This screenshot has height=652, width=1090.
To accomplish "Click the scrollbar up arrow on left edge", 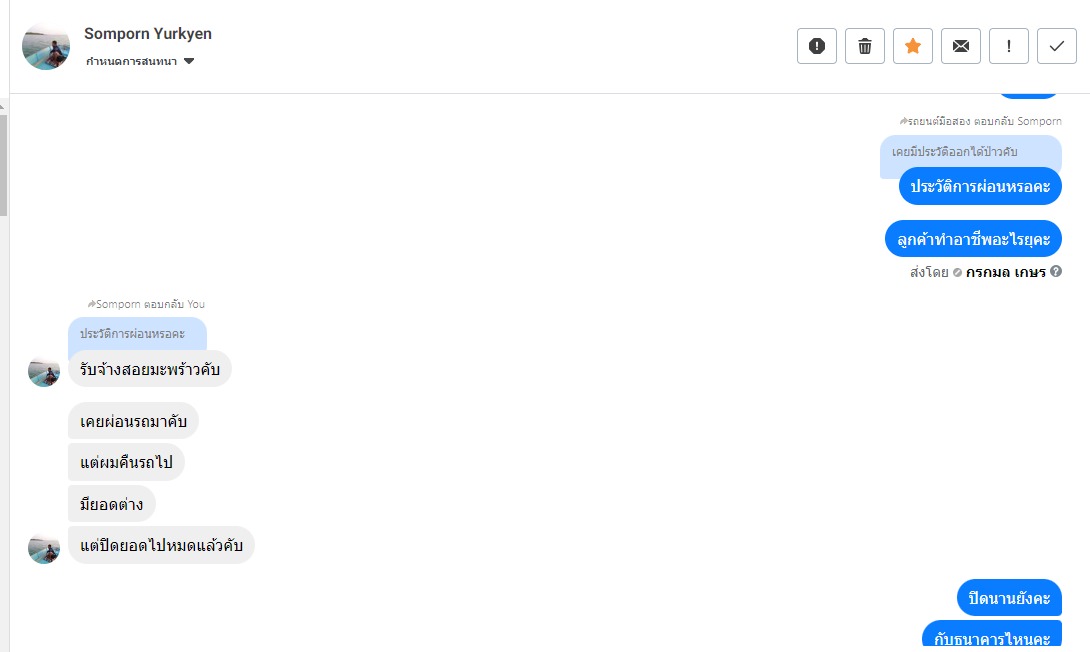I will [4, 105].
